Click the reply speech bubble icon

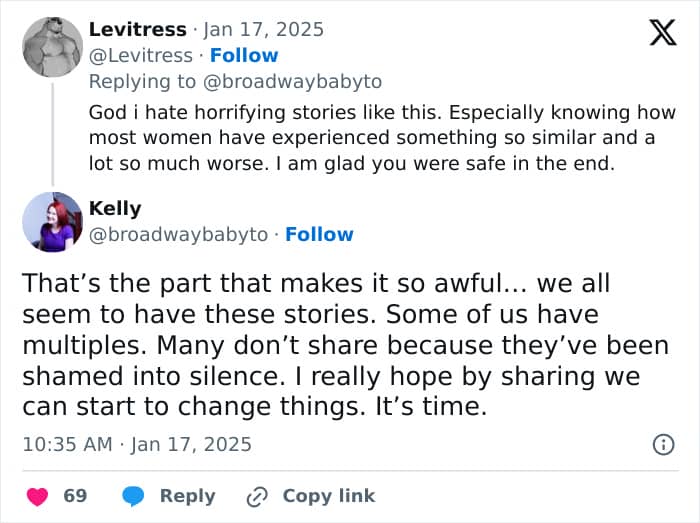pyautogui.click(x=135, y=496)
